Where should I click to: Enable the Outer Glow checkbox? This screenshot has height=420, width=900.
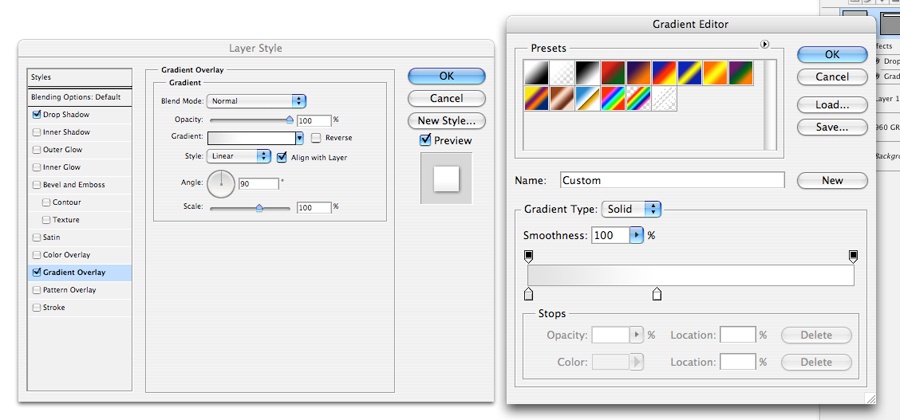[x=37, y=150]
